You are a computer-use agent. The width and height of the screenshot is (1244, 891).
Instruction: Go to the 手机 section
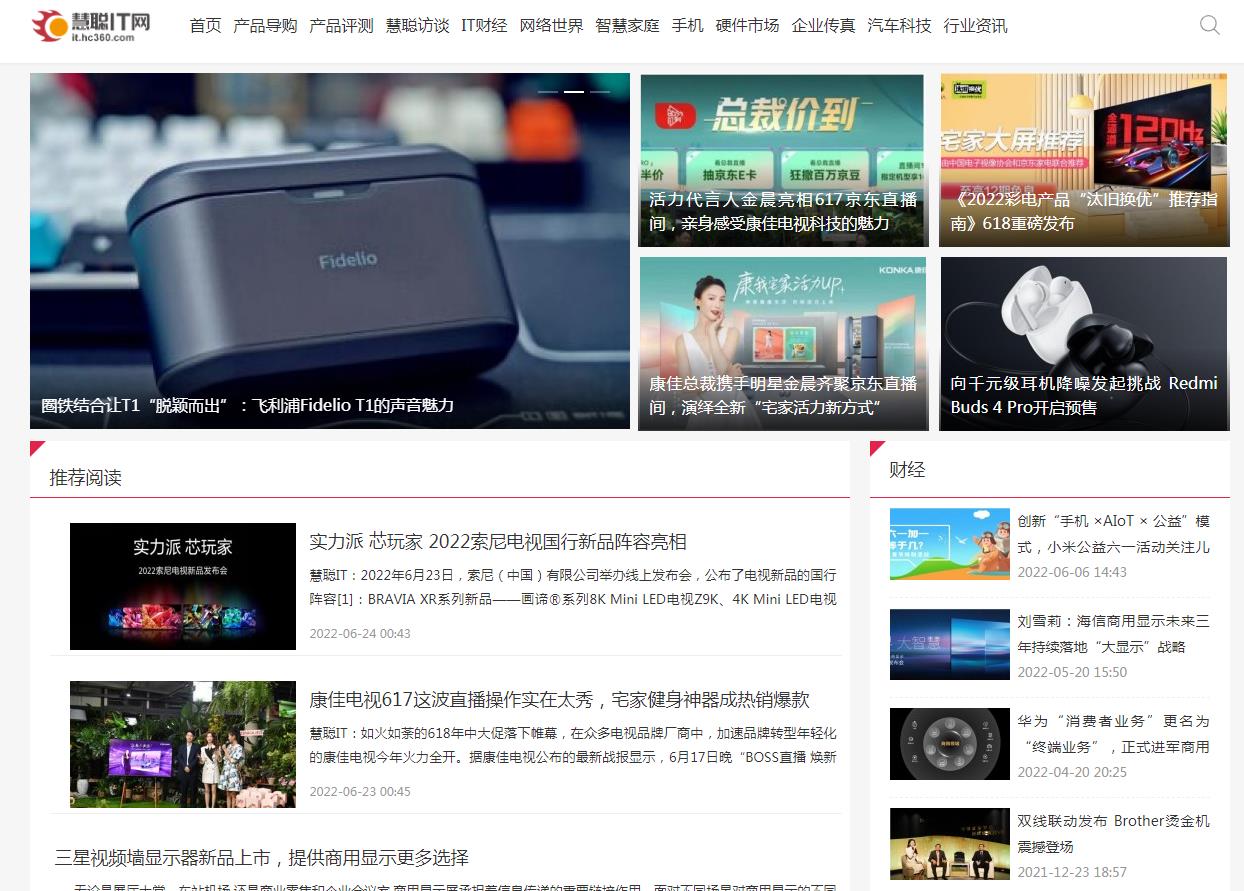tap(687, 26)
